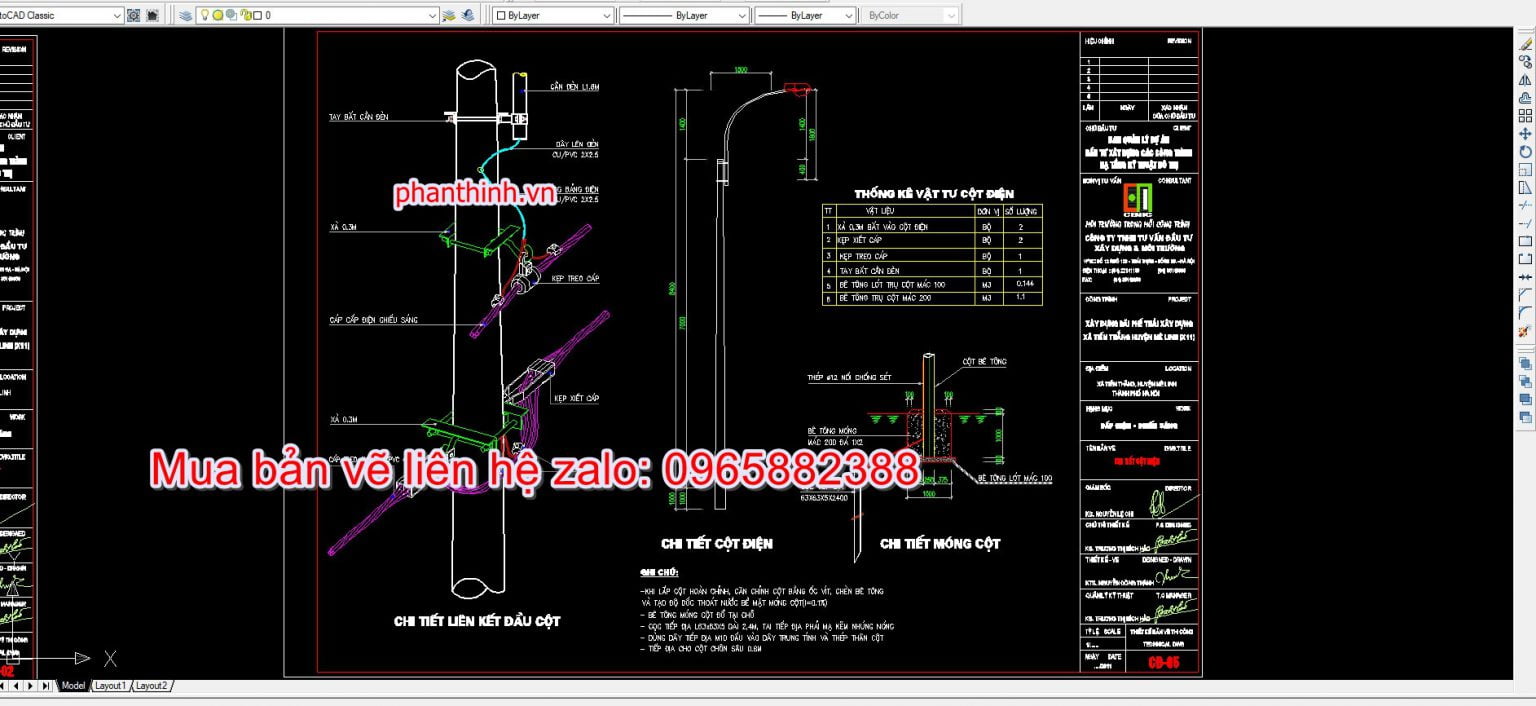Image resolution: width=1536 pixels, height=706 pixels.
Task: Click the Copy objects tool icon
Action: [x=1525, y=62]
